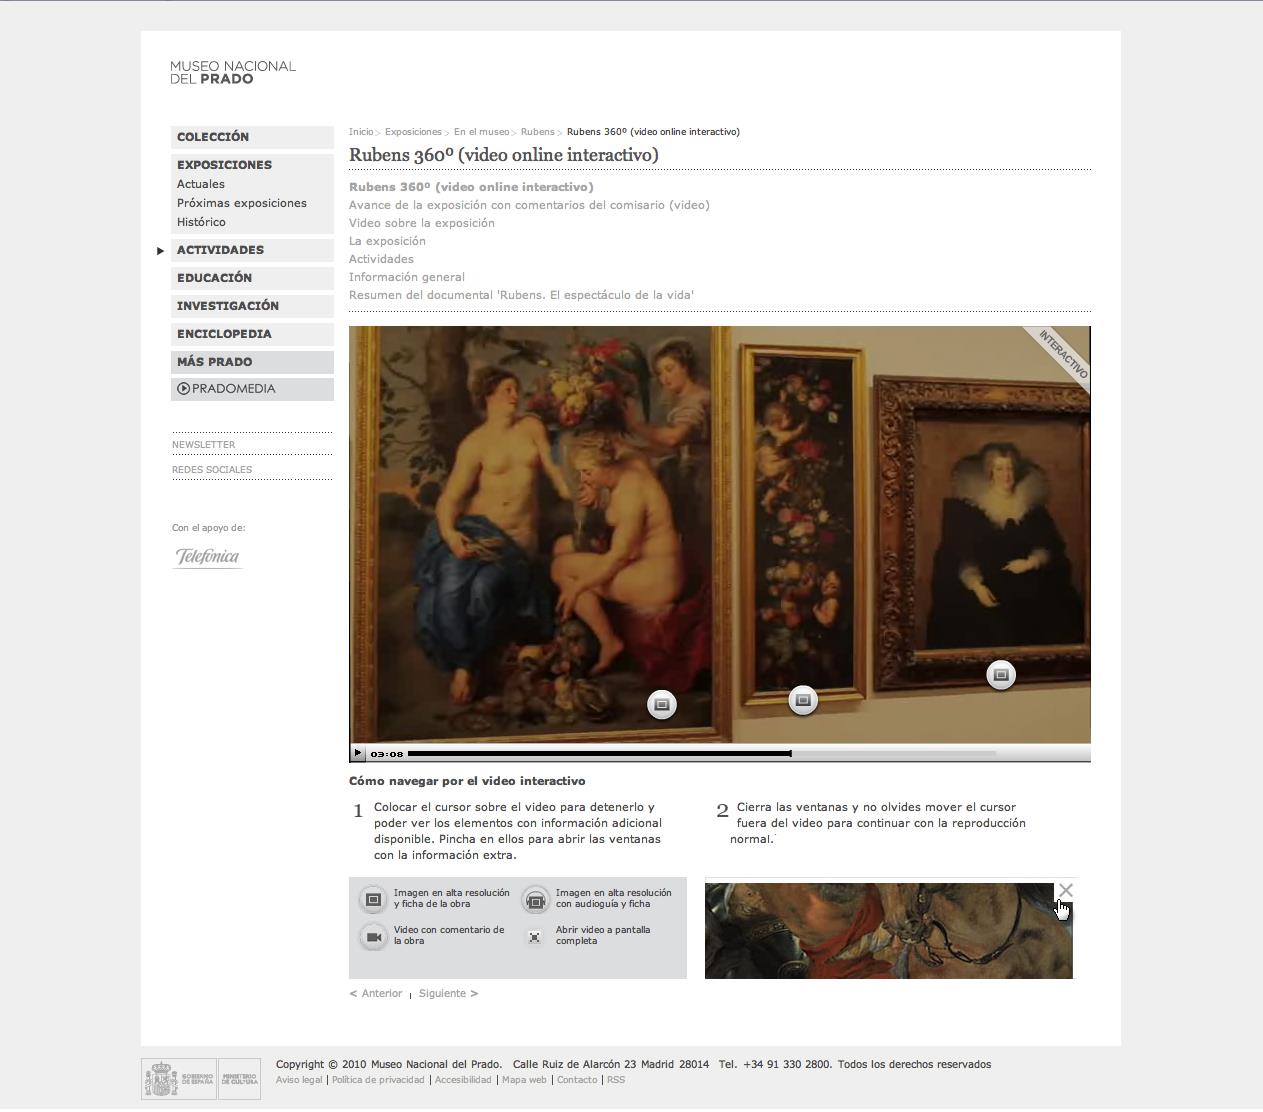Screen dimensions: 1263x1112
Task: Go to Actuales exhibitions
Action: click(201, 184)
